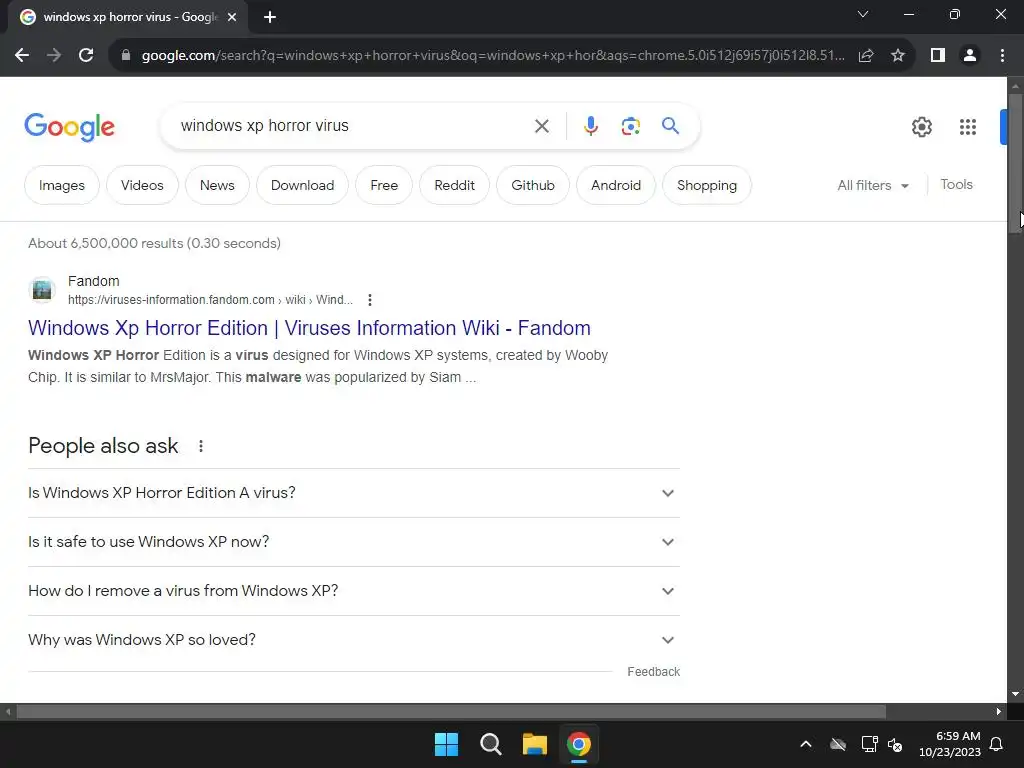Click the scroll down arrow
The image size is (1024, 768).
pos(1015,694)
